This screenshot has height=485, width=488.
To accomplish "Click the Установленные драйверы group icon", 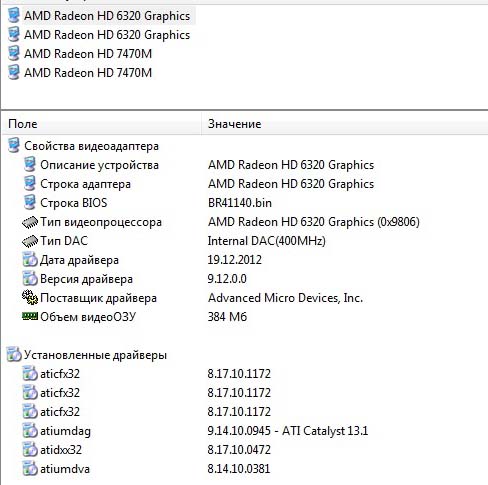I will (14, 354).
